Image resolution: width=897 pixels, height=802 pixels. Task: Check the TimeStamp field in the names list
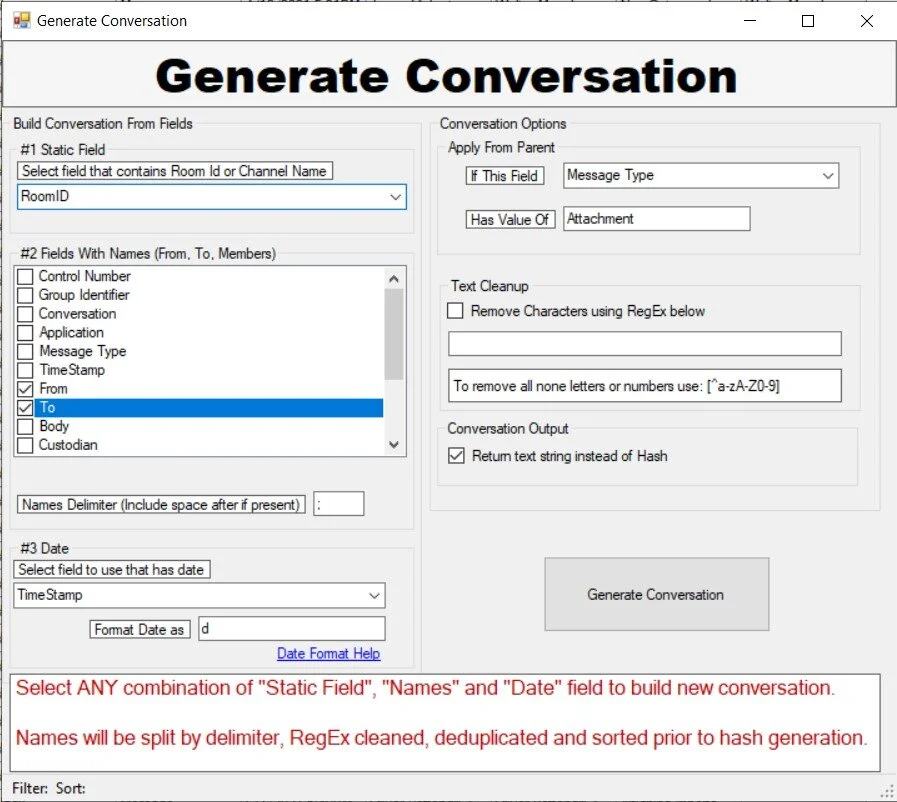[23, 369]
